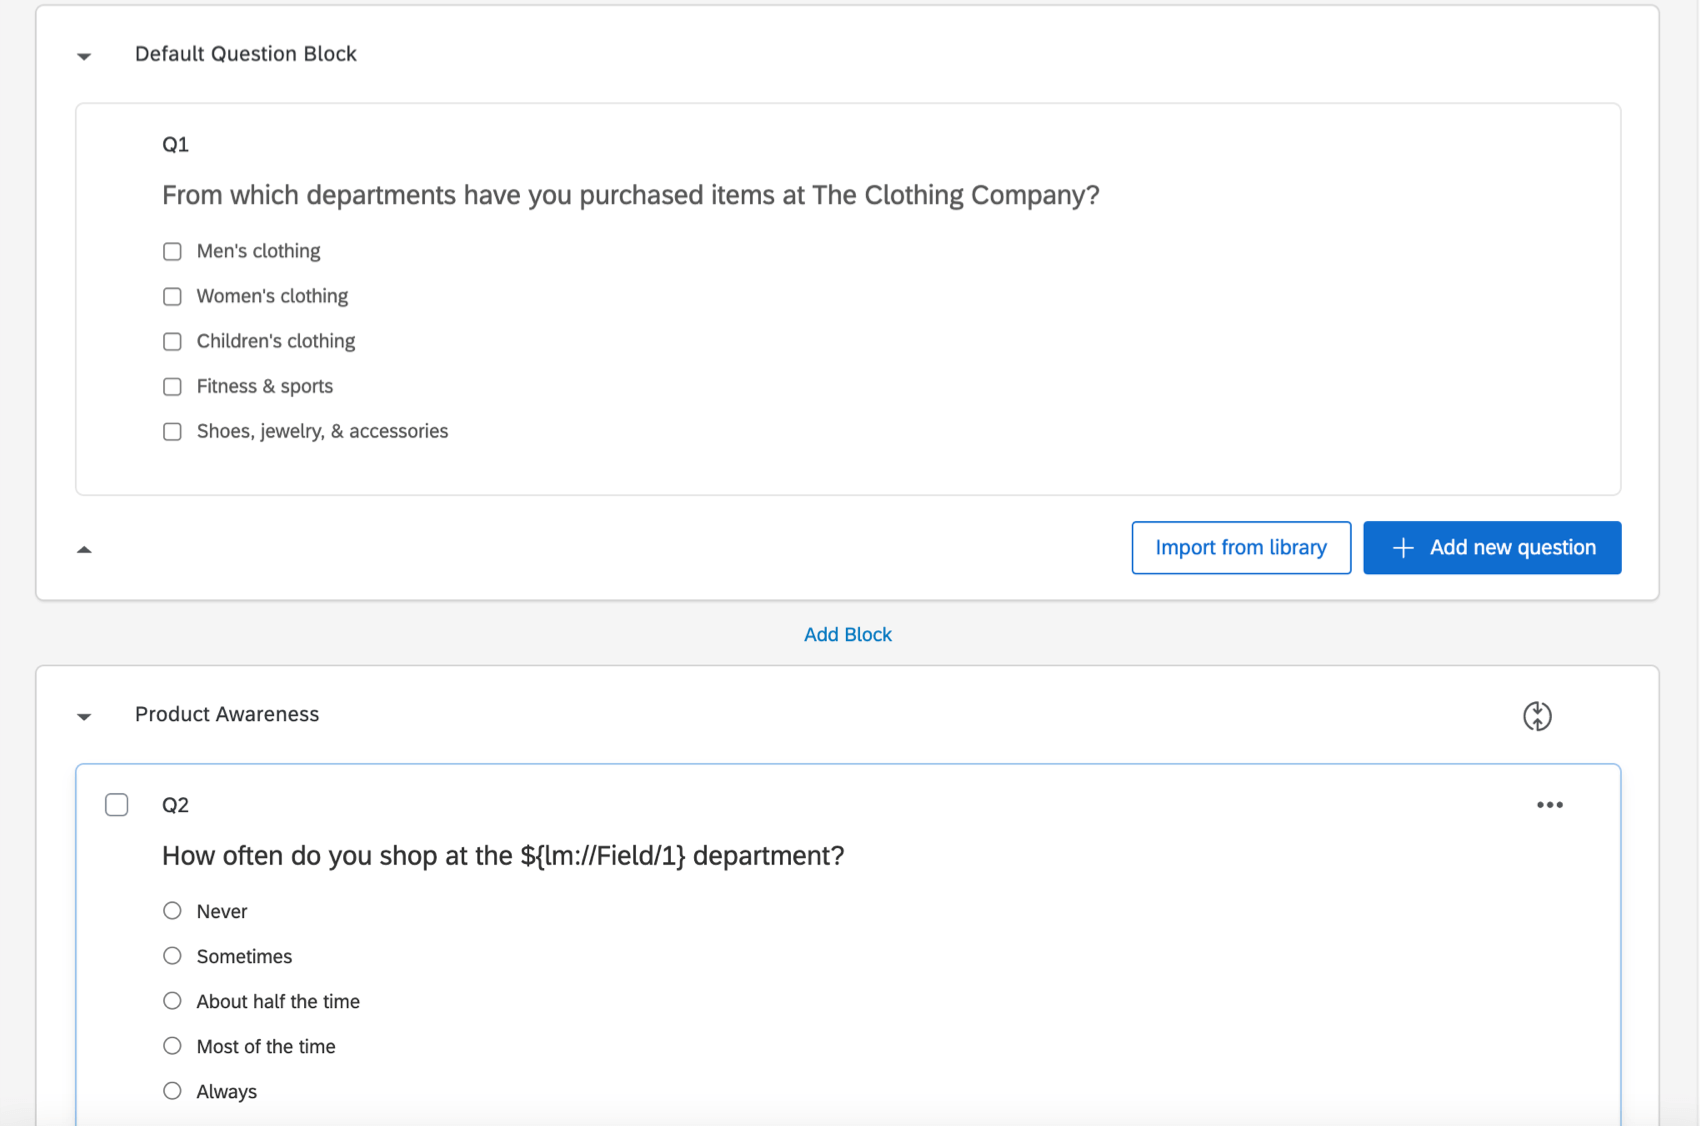This screenshot has height=1126, width=1700.
Task: Open the Q2 options menu (three dots)
Action: pyautogui.click(x=1549, y=804)
